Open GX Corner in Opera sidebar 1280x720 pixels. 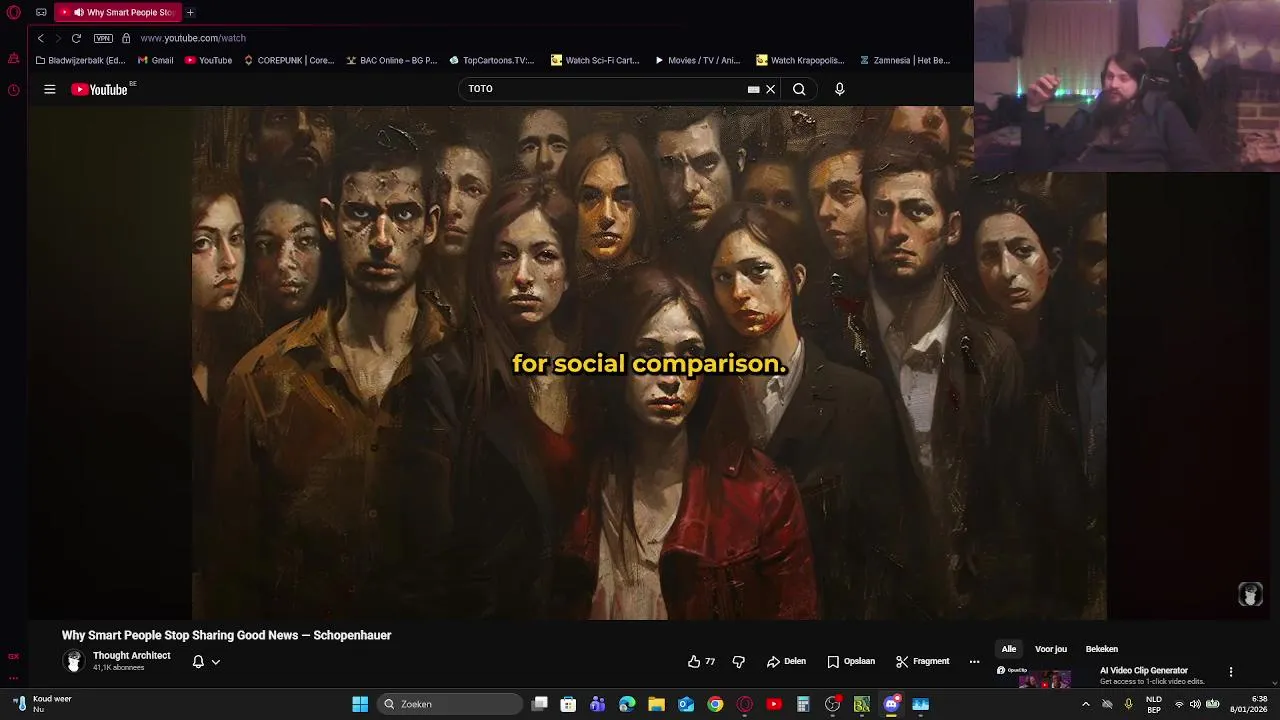click(x=13, y=656)
